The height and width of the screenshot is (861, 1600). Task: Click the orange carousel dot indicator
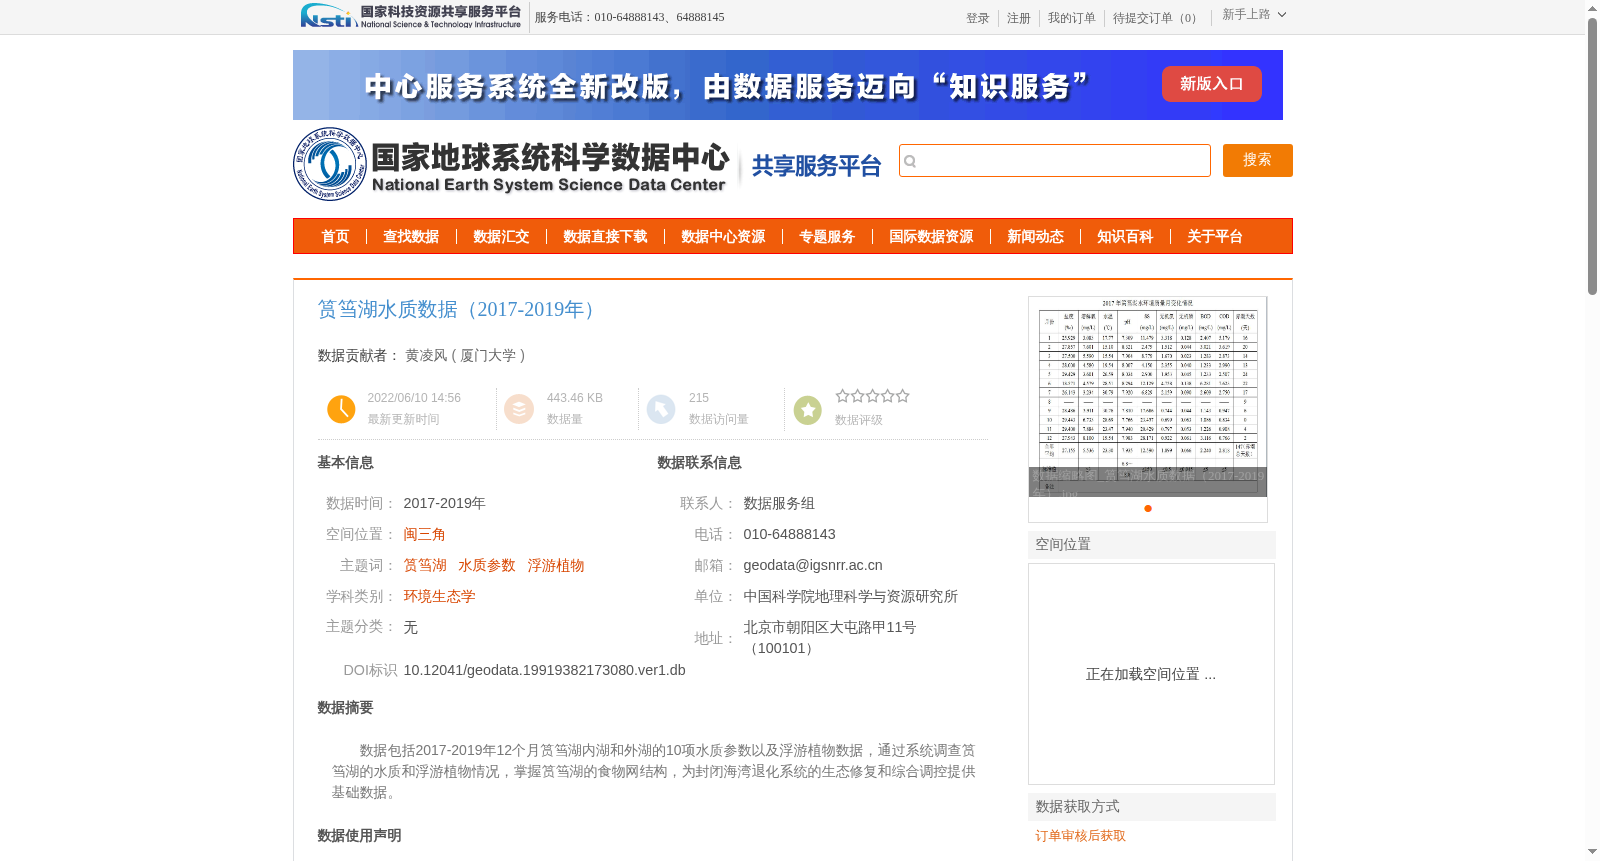click(1148, 508)
